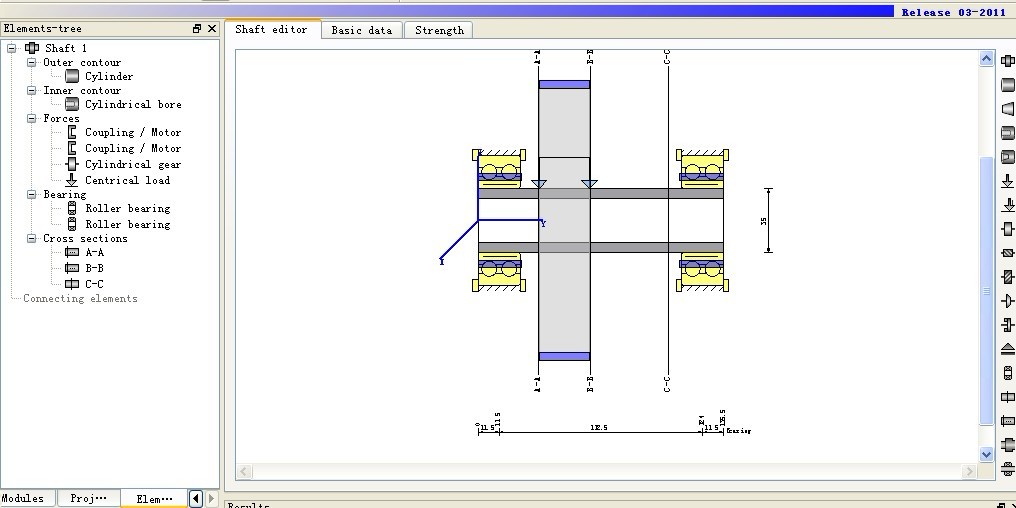Click the horizontal scrollbar left arrow
Screen dimensions: 1016x508
[x=244, y=471]
